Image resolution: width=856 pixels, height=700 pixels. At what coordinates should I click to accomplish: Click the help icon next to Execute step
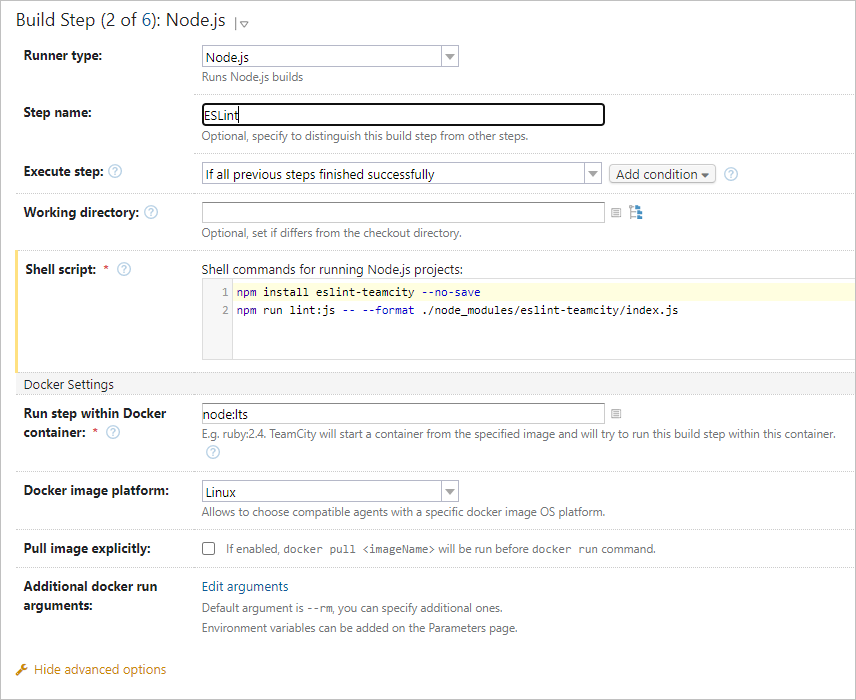116,171
